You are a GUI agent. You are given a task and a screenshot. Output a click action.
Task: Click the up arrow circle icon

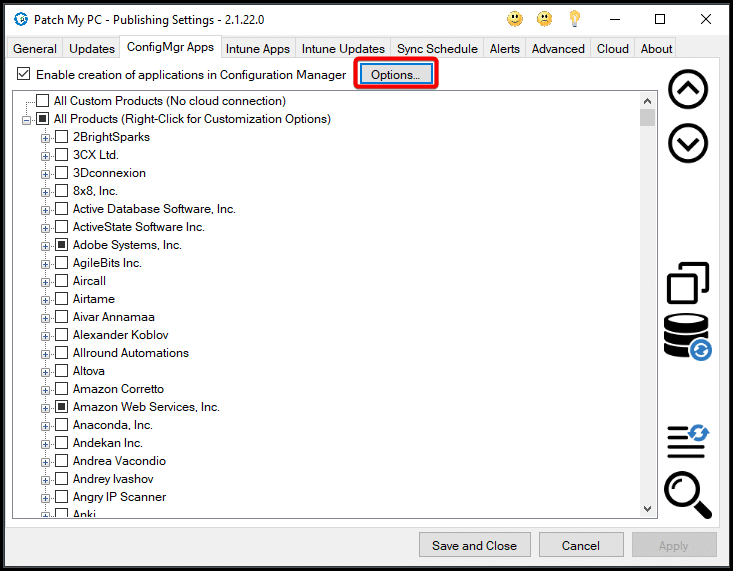point(687,91)
